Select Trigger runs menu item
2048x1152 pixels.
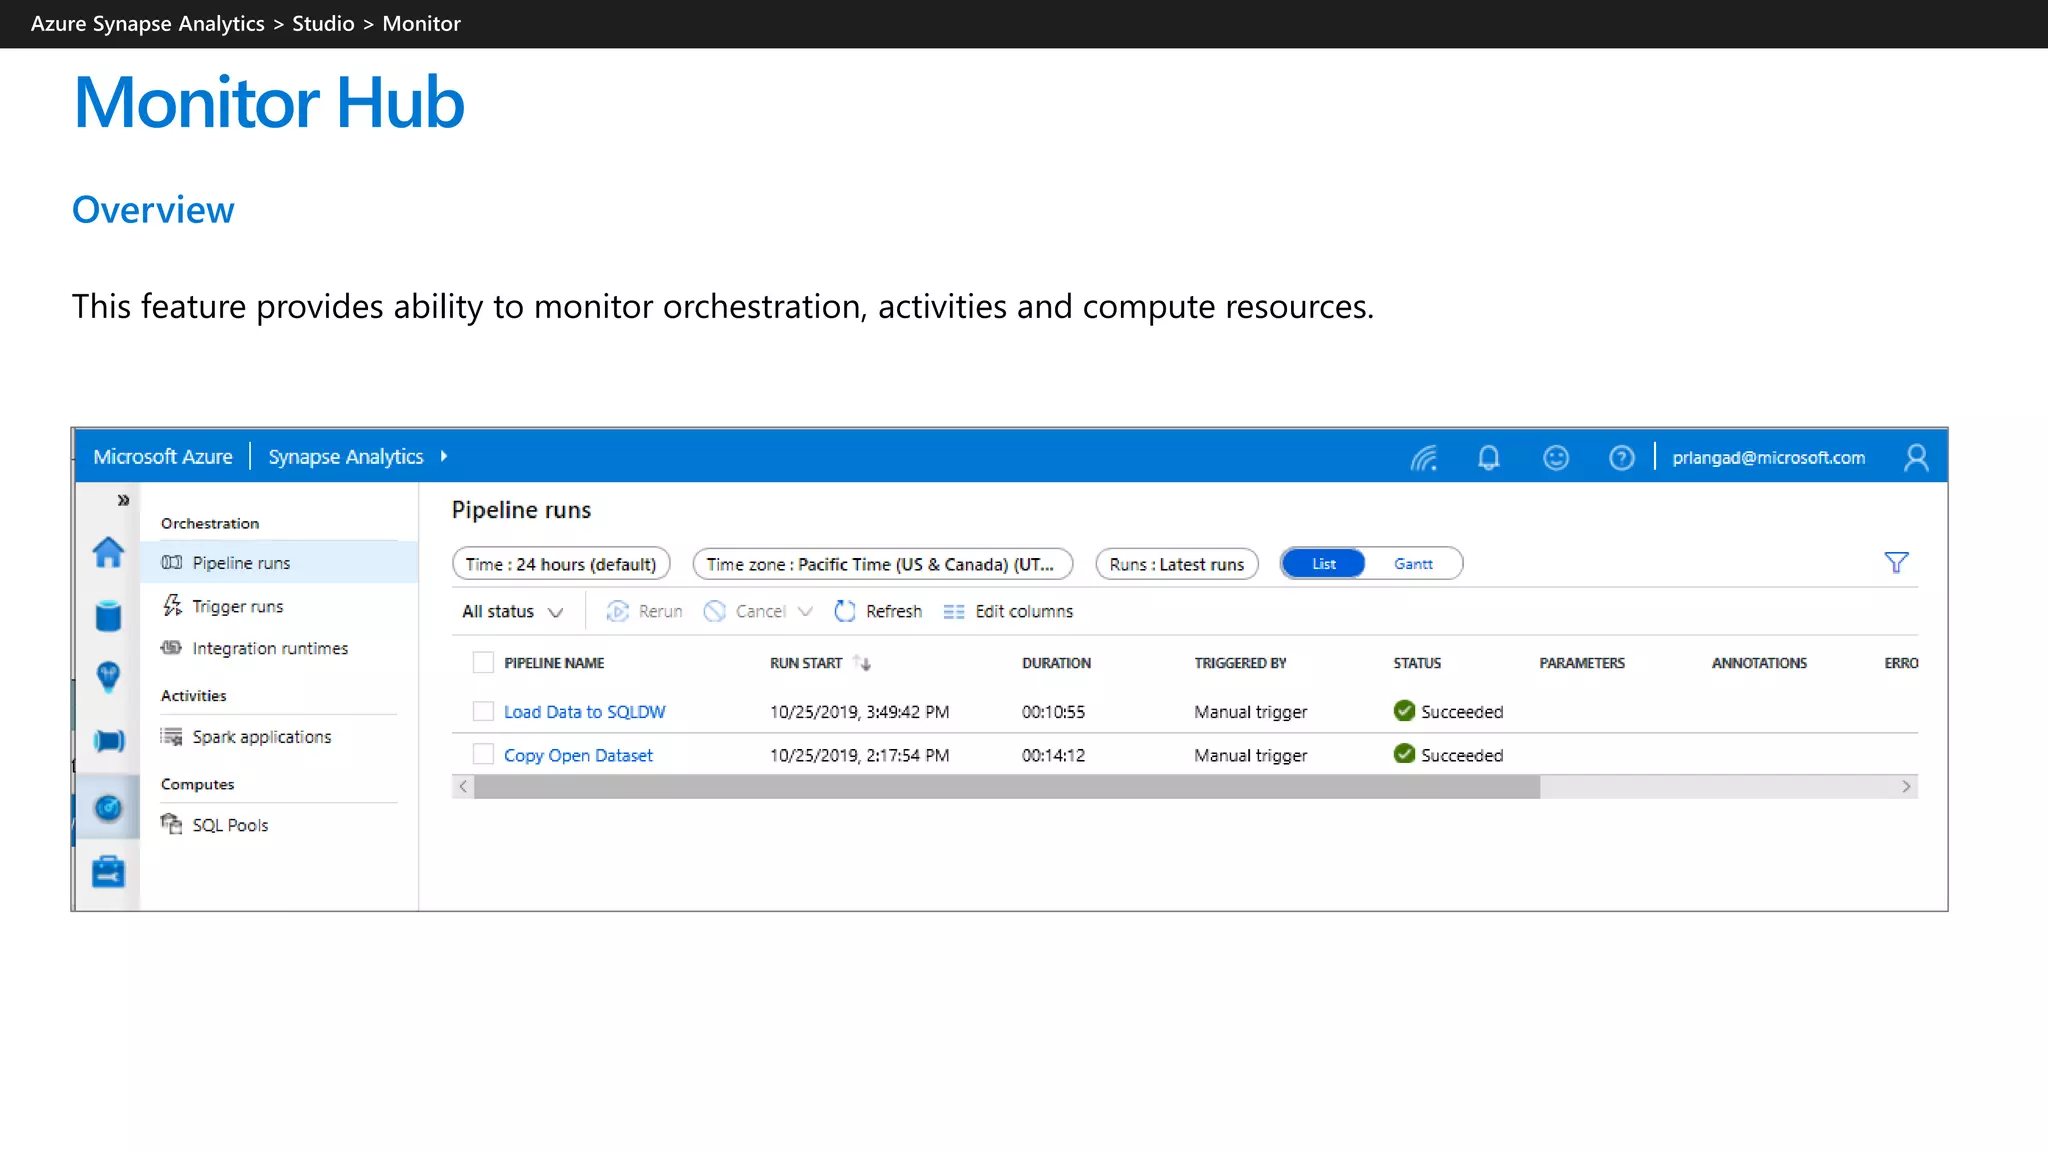[x=238, y=606]
